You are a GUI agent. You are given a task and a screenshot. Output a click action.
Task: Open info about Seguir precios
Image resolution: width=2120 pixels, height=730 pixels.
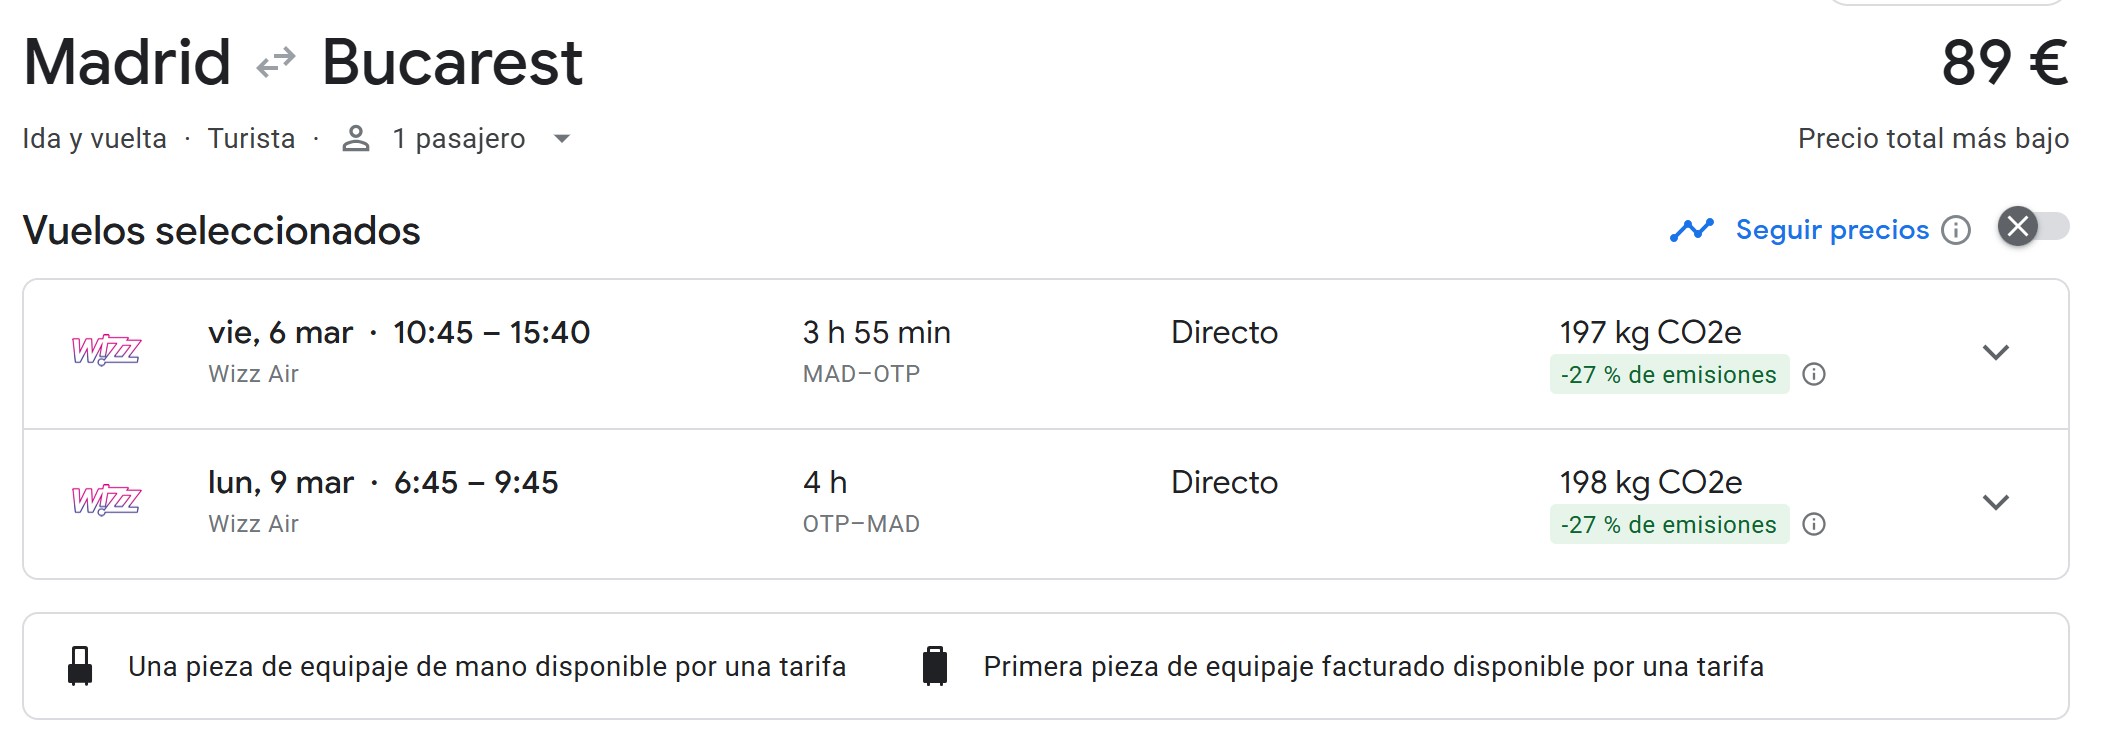[x=1956, y=230]
